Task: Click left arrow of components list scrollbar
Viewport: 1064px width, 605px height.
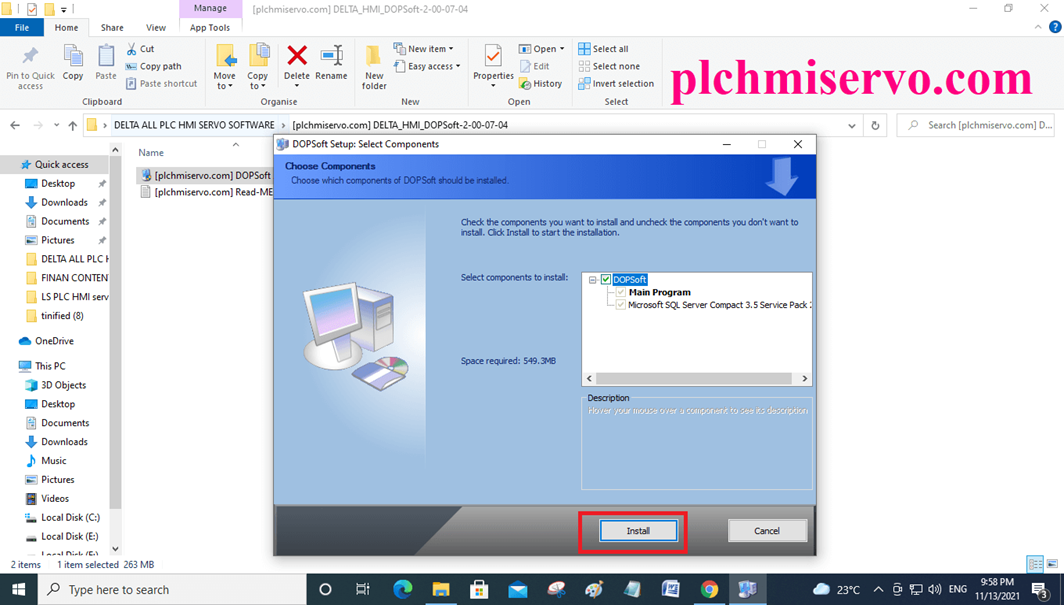Action: [x=589, y=378]
